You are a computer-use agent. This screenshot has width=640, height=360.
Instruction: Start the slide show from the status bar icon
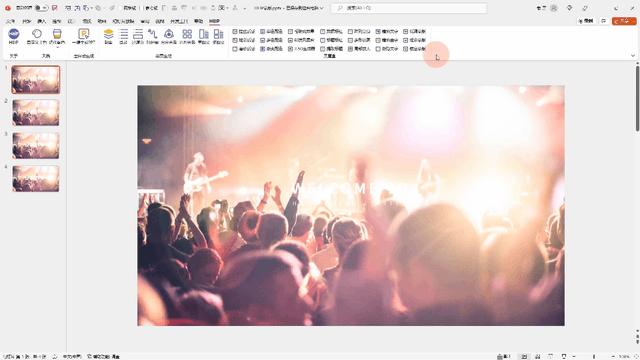click(x=564, y=356)
